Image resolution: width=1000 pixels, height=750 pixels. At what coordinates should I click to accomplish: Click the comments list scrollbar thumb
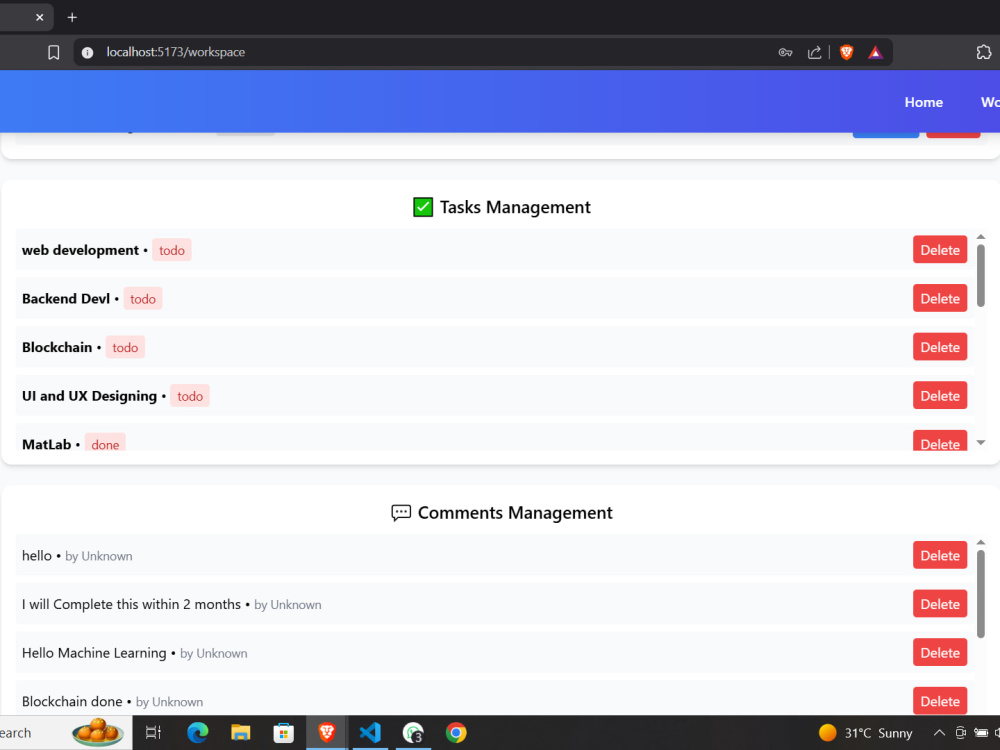tap(981, 594)
